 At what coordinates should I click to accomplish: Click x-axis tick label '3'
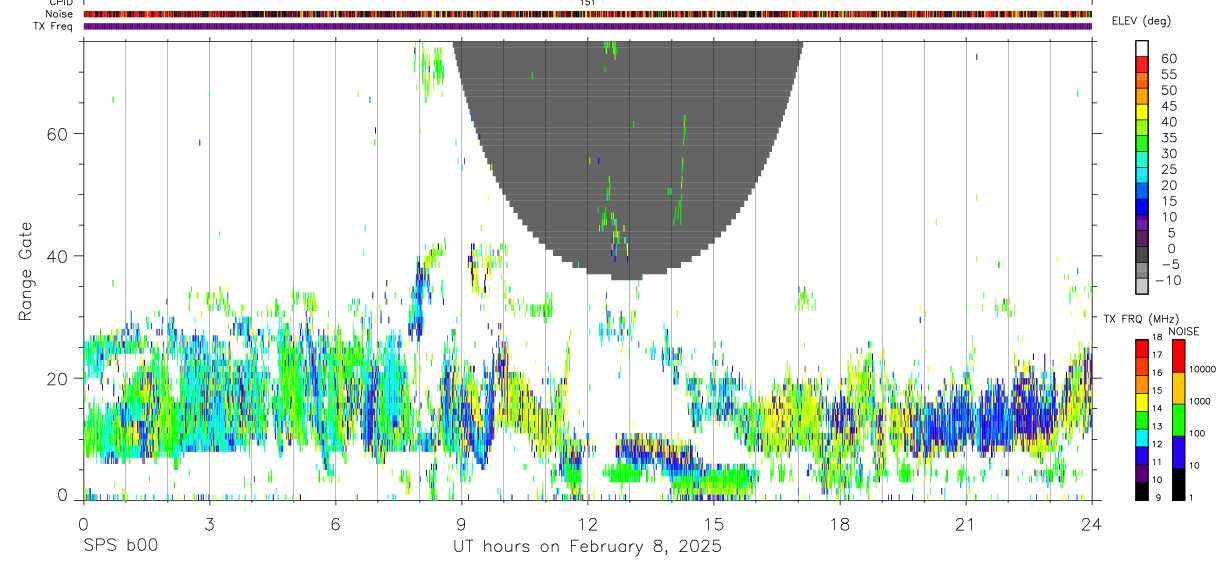(x=209, y=524)
